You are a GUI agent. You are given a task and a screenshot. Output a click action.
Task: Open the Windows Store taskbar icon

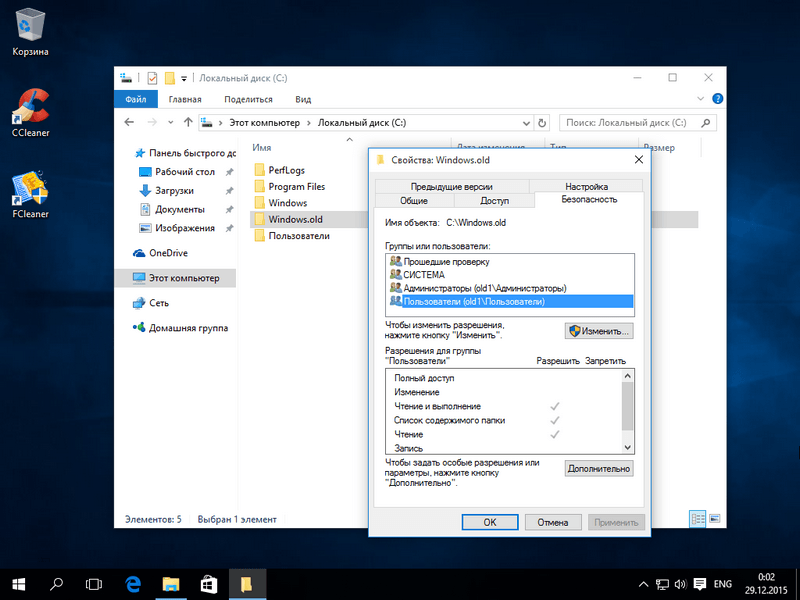(x=209, y=584)
